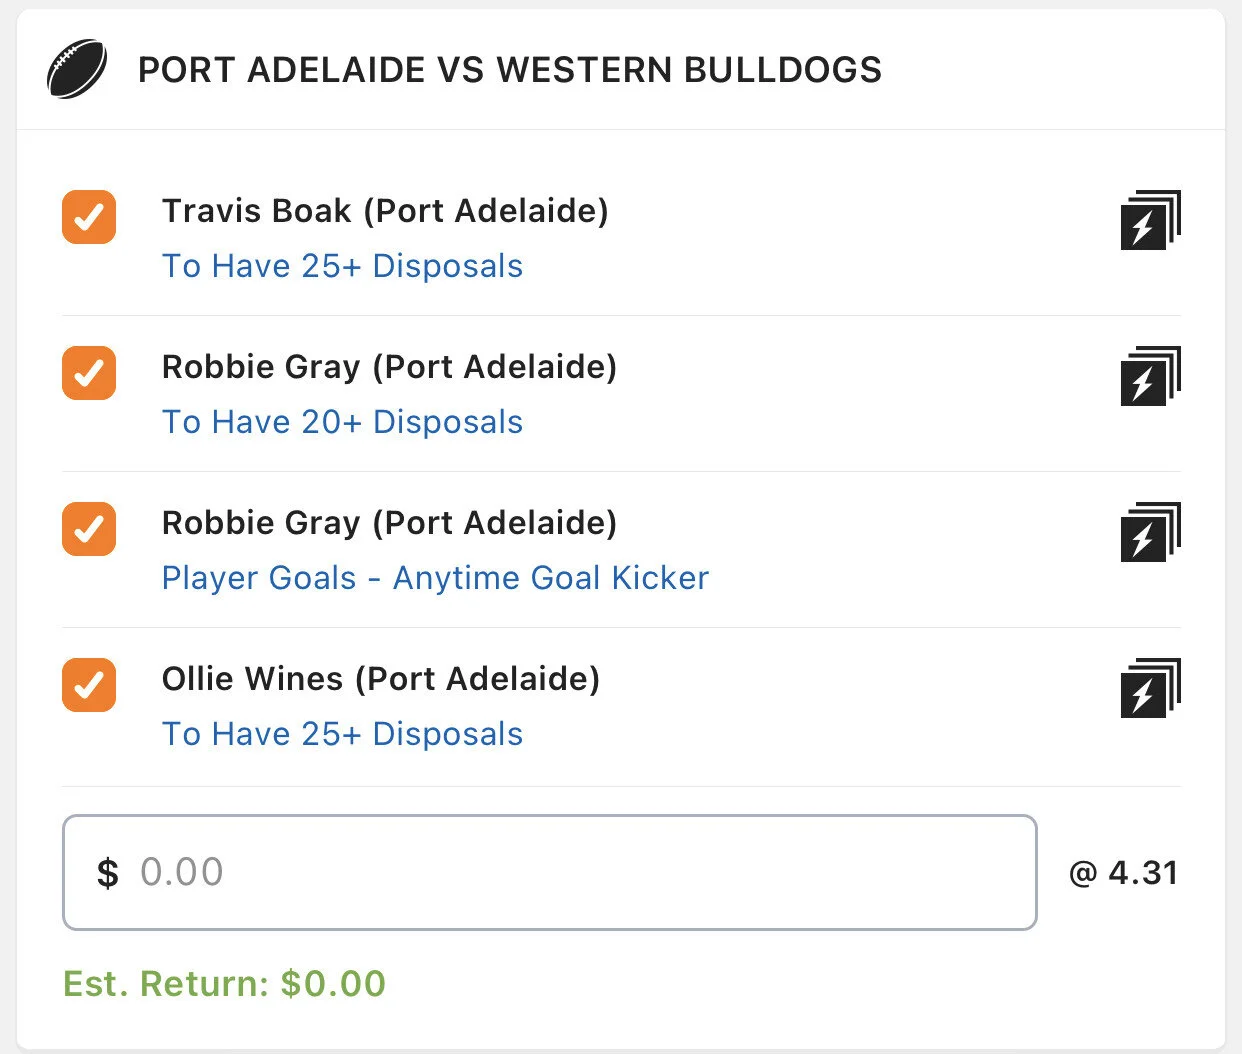Uncheck Travis Boak 25+ Disposals selection
The image size is (1242, 1054).
[89, 217]
